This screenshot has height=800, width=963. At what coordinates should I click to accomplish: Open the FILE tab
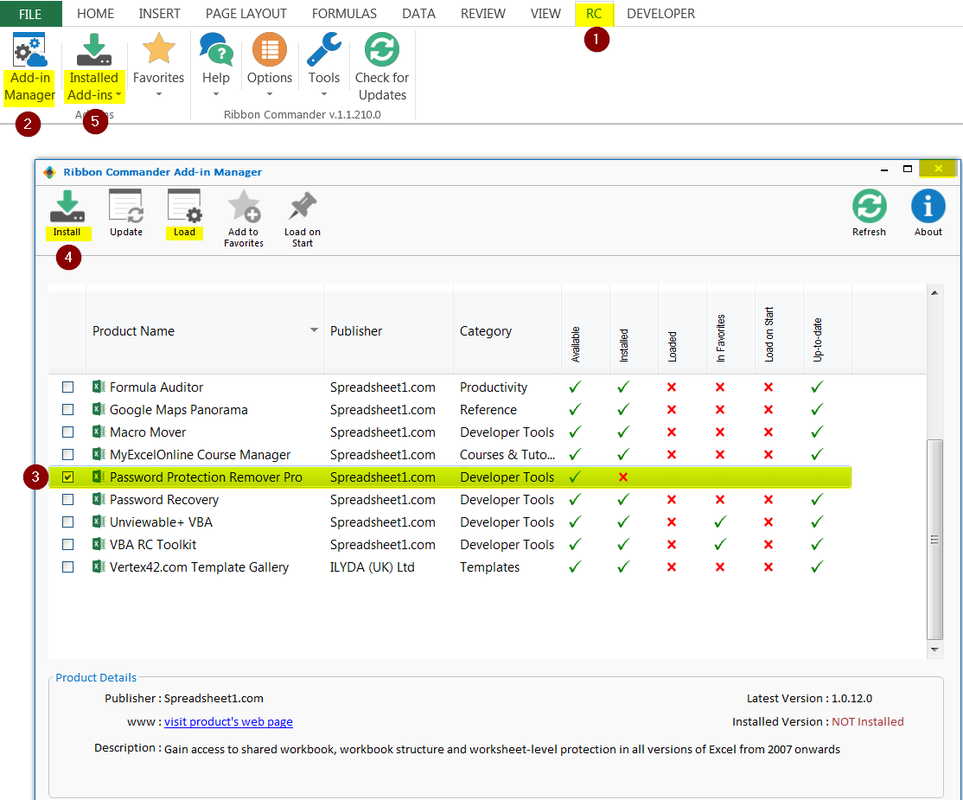point(31,14)
